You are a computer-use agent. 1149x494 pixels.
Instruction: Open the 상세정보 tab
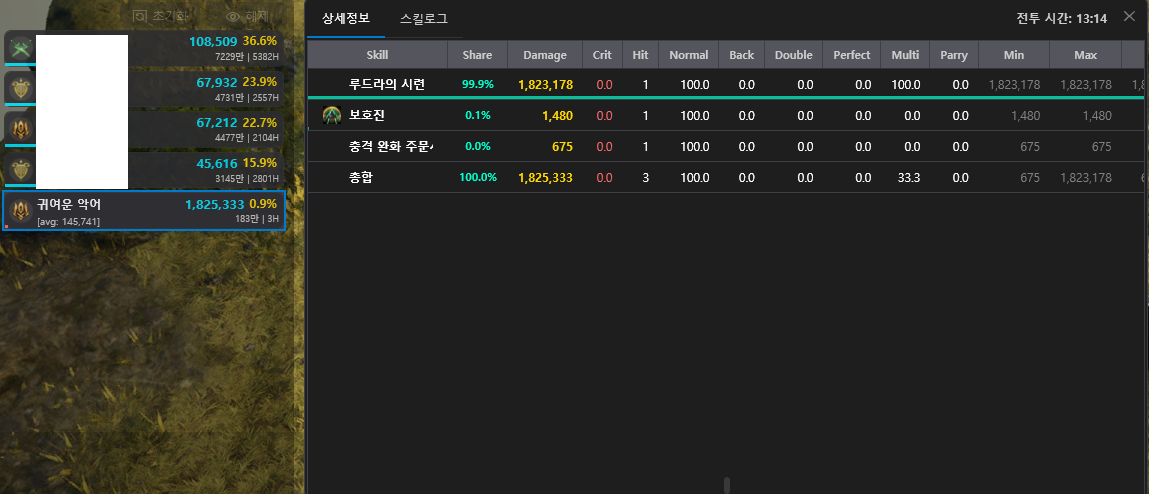(x=345, y=19)
